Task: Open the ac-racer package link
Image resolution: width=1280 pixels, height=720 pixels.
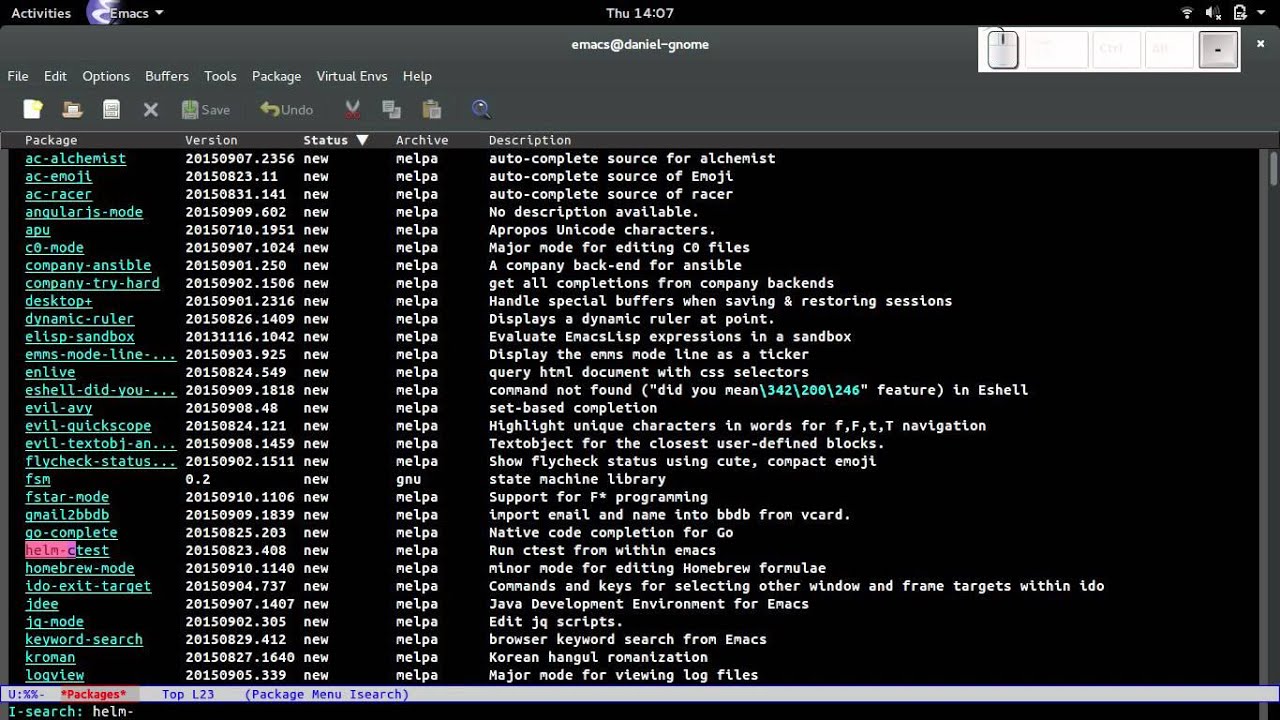Action: point(58,194)
